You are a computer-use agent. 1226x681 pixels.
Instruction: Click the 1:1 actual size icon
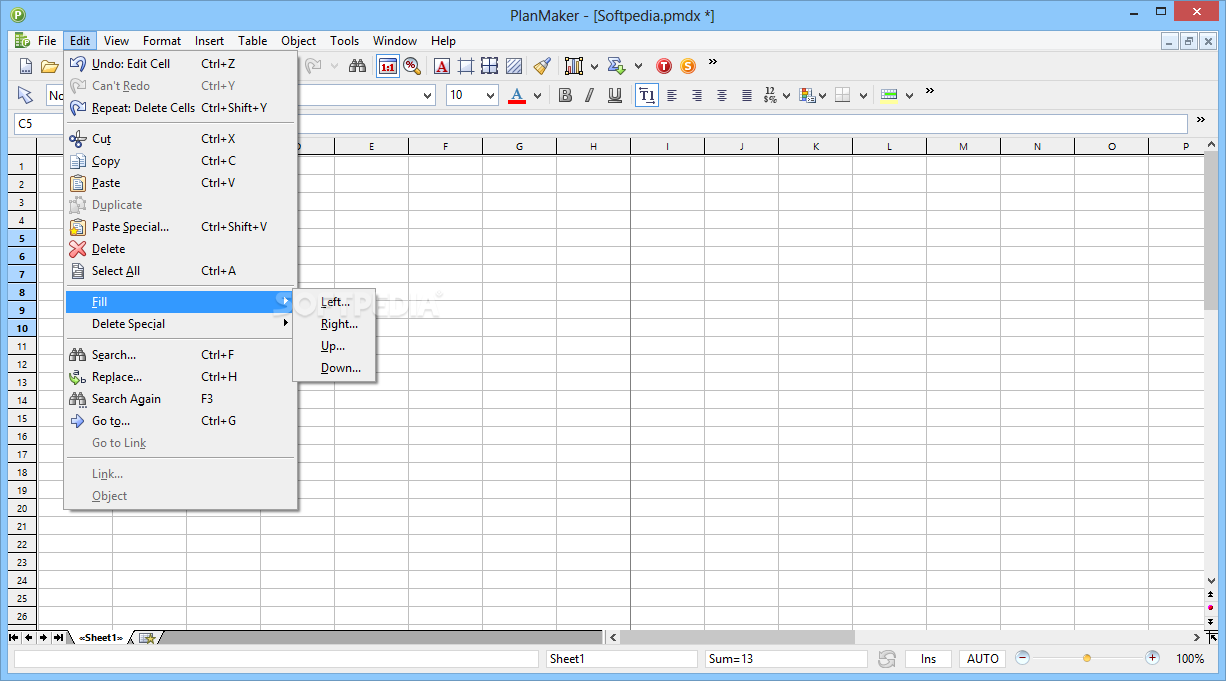click(x=387, y=66)
